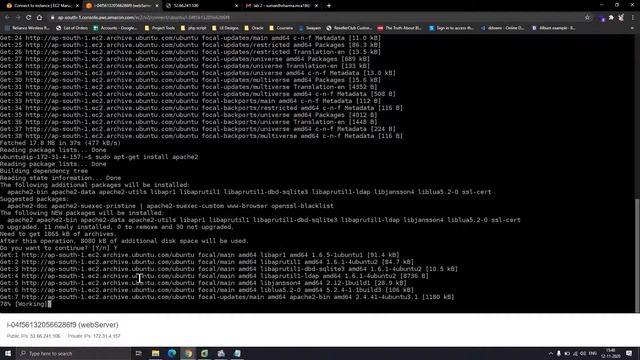Open the Reliance Wireless bookmark
The image size is (640, 360).
pos(27,28)
